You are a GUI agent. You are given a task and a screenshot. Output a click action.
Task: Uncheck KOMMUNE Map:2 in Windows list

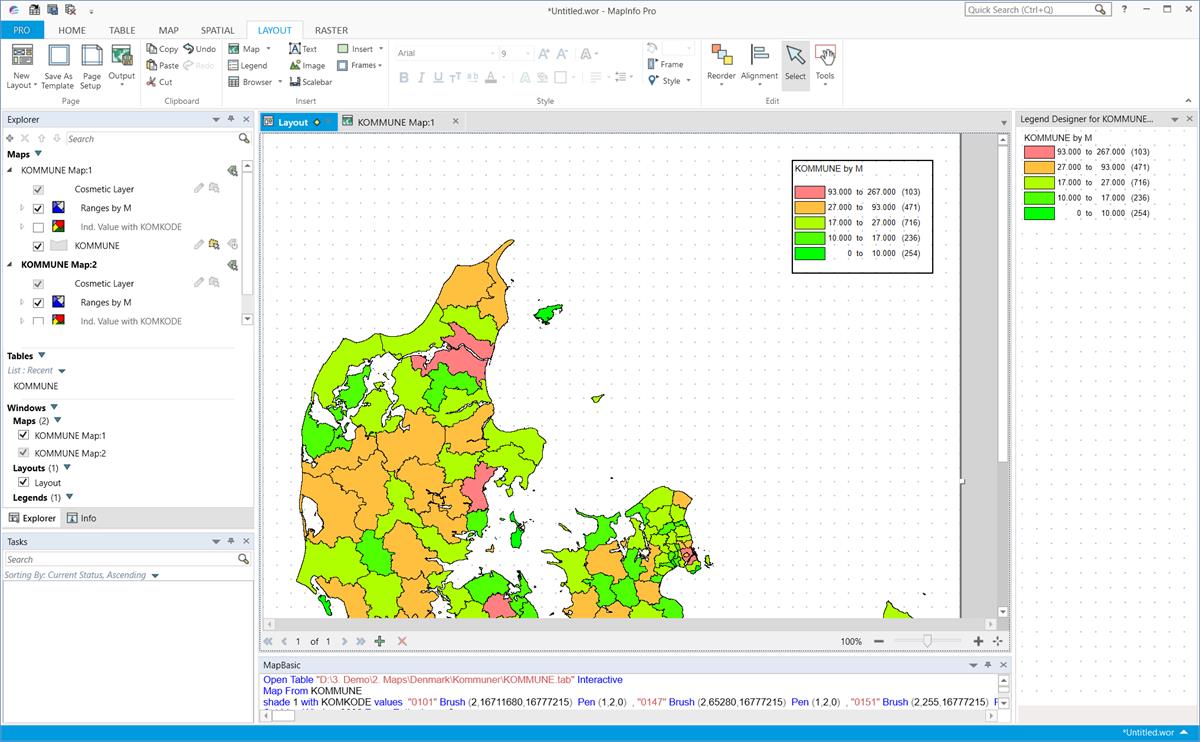(x=24, y=453)
